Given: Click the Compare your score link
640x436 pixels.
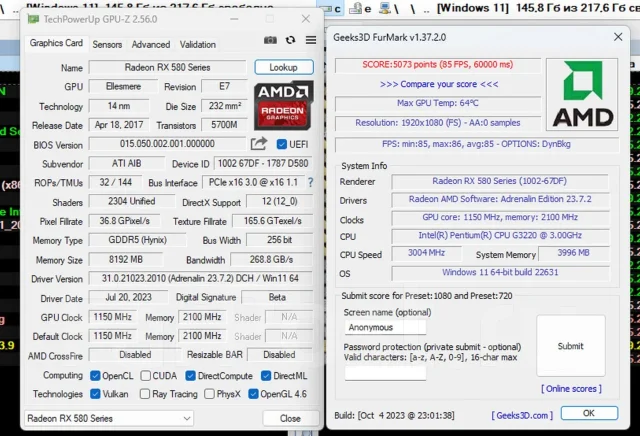Looking at the screenshot, I should click(438, 84).
